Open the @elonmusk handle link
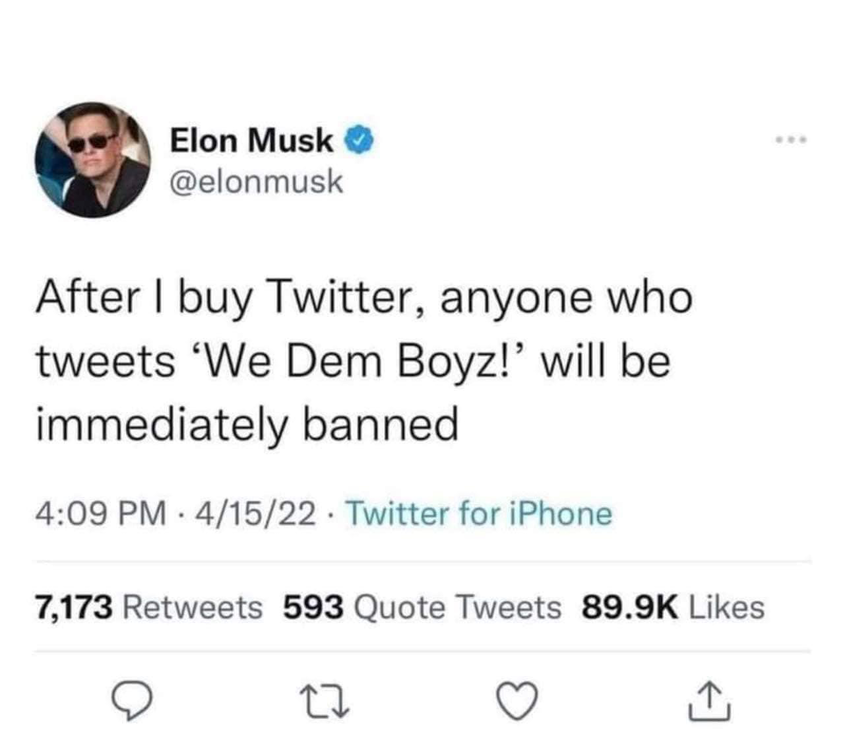Screen dimensions: 847x750 [x=256, y=181]
